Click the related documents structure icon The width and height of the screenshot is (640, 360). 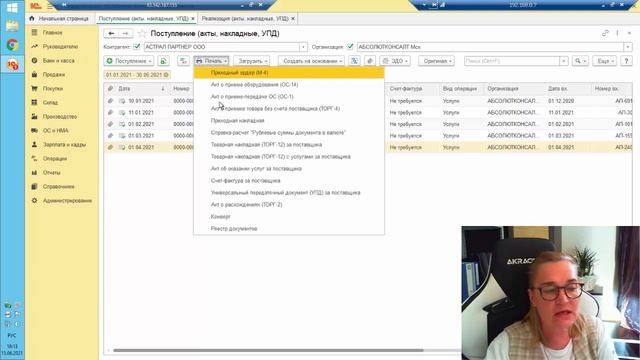354,61
